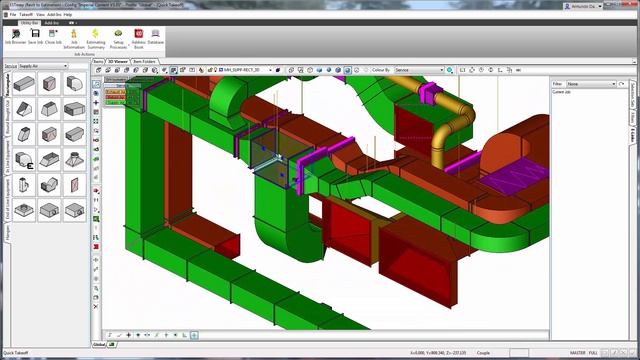640x360 pixels.
Task: Open the Database
Action: pyautogui.click(x=156, y=37)
